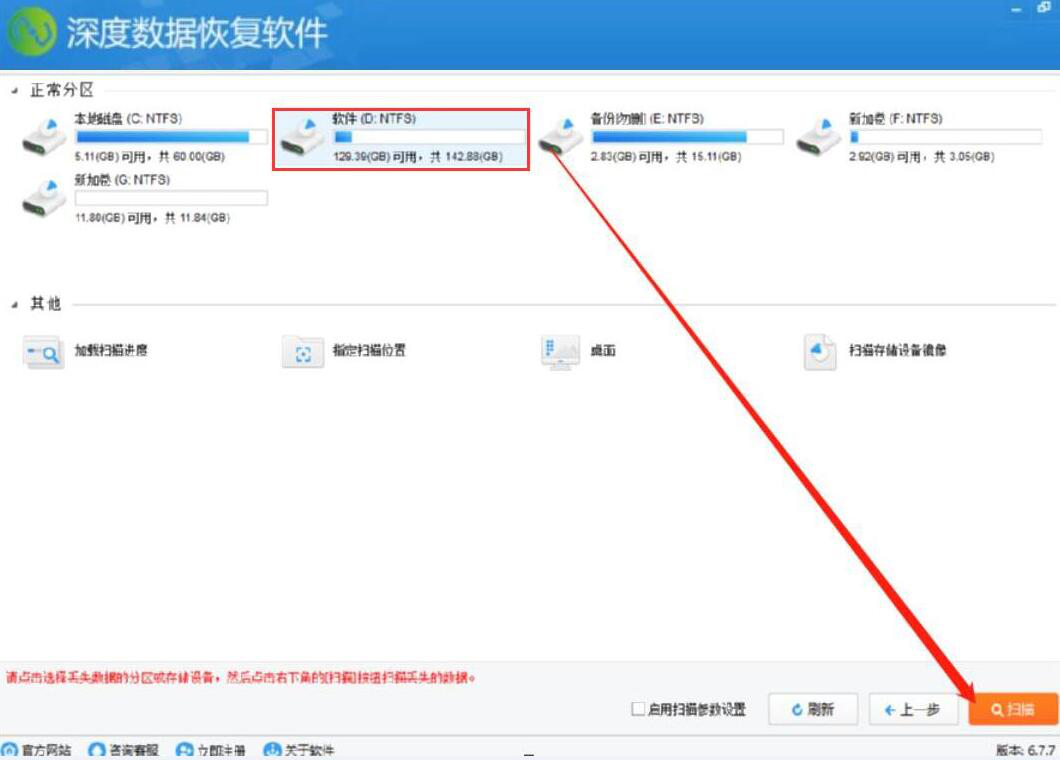Open the load scan progress icon
Viewport: 1060px width, 760px height.
click(x=43, y=351)
